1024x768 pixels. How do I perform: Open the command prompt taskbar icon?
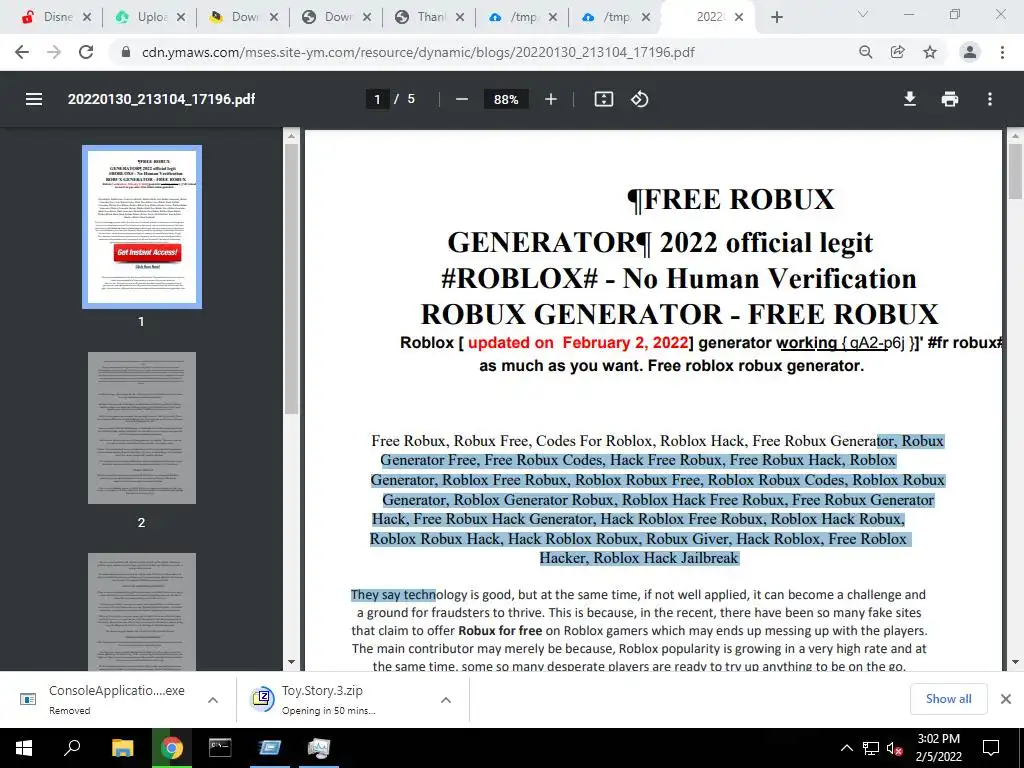click(220, 748)
